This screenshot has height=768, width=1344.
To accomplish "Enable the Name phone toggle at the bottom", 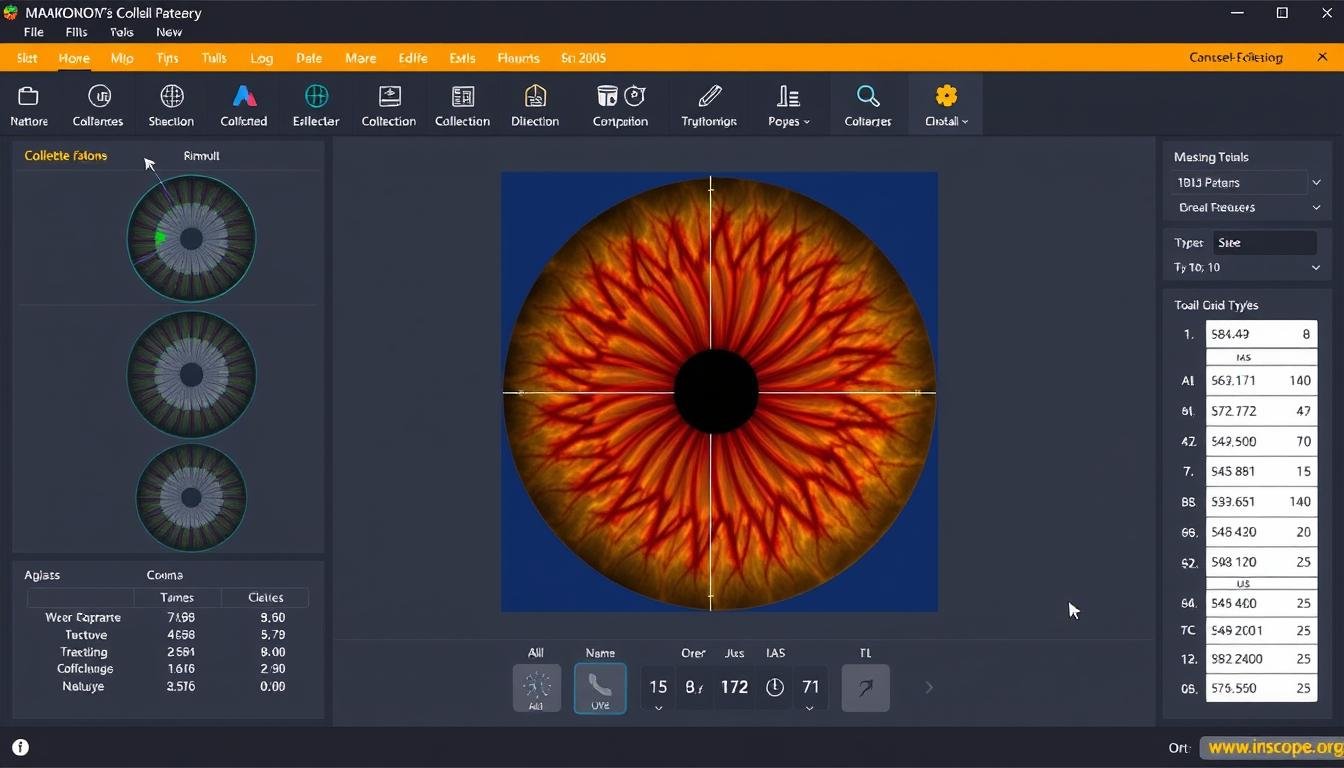I will click(600, 687).
